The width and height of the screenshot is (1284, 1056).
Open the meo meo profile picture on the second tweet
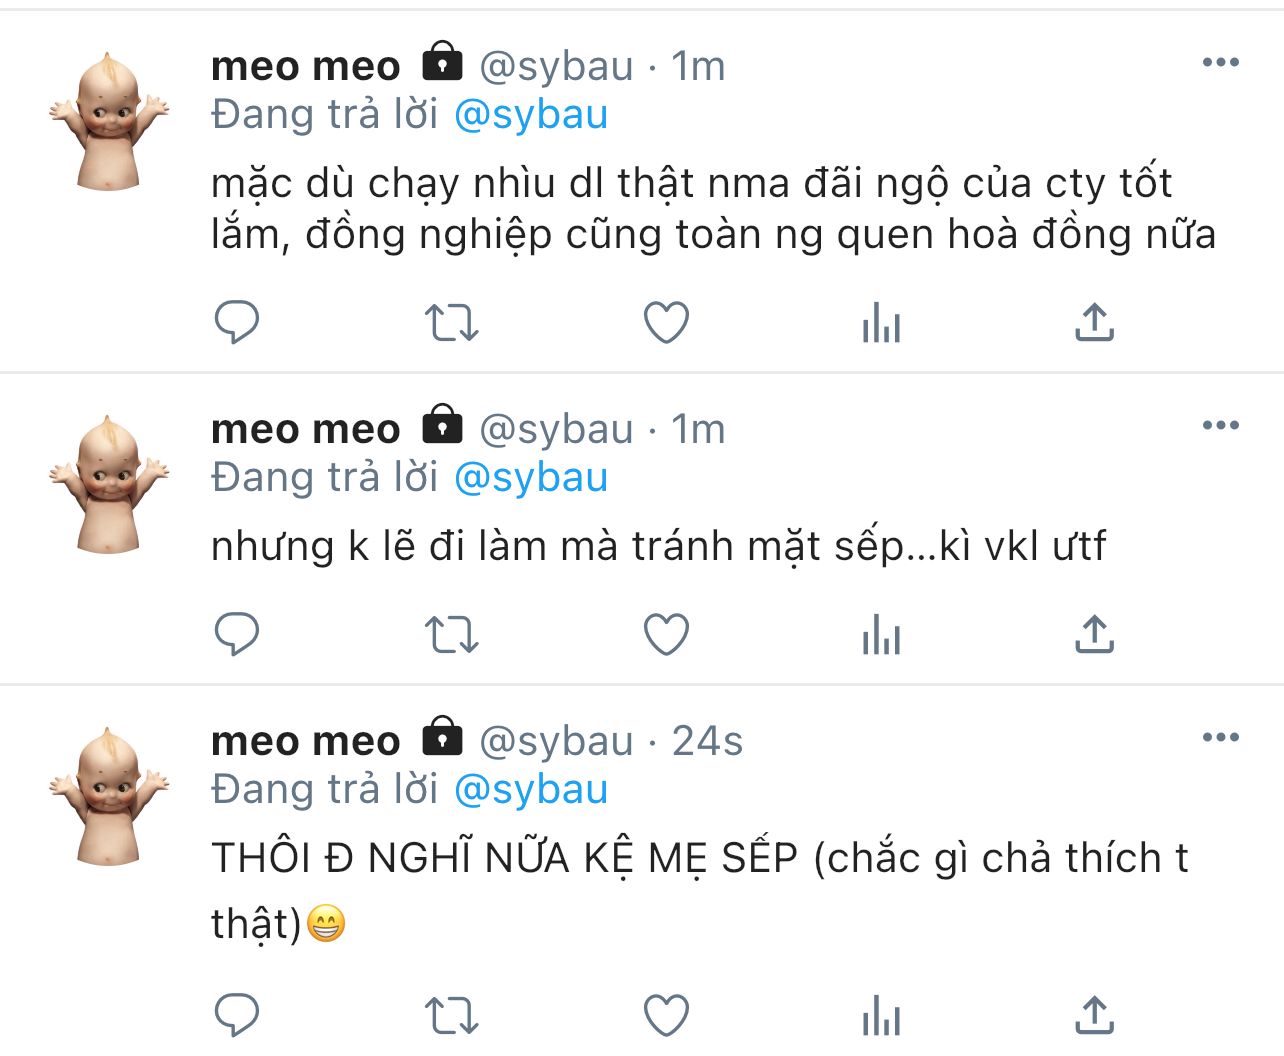109,485
